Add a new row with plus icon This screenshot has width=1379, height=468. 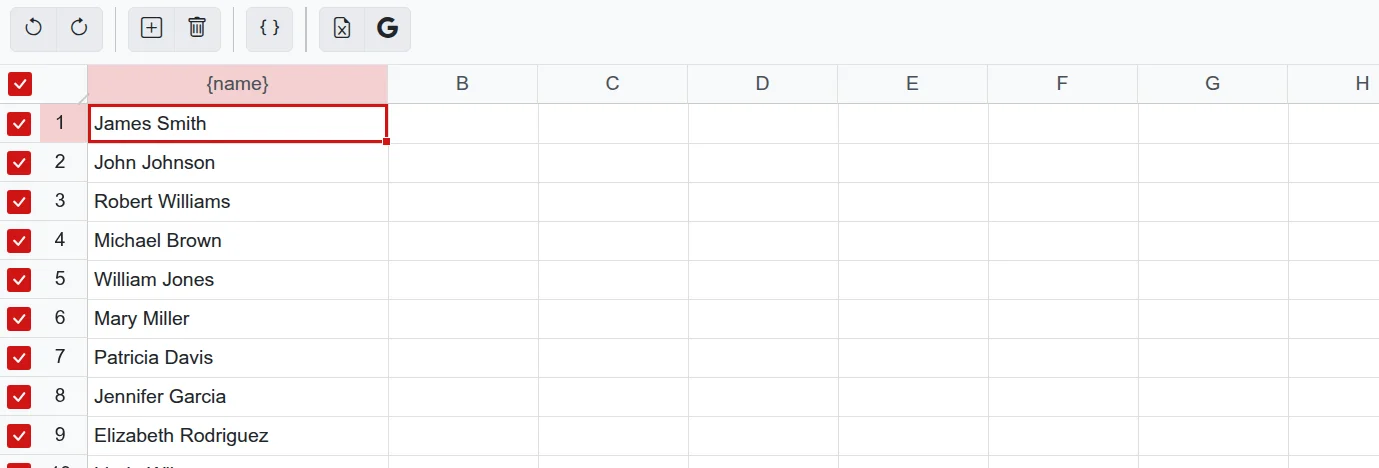pyautogui.click(x=151, y=28)
